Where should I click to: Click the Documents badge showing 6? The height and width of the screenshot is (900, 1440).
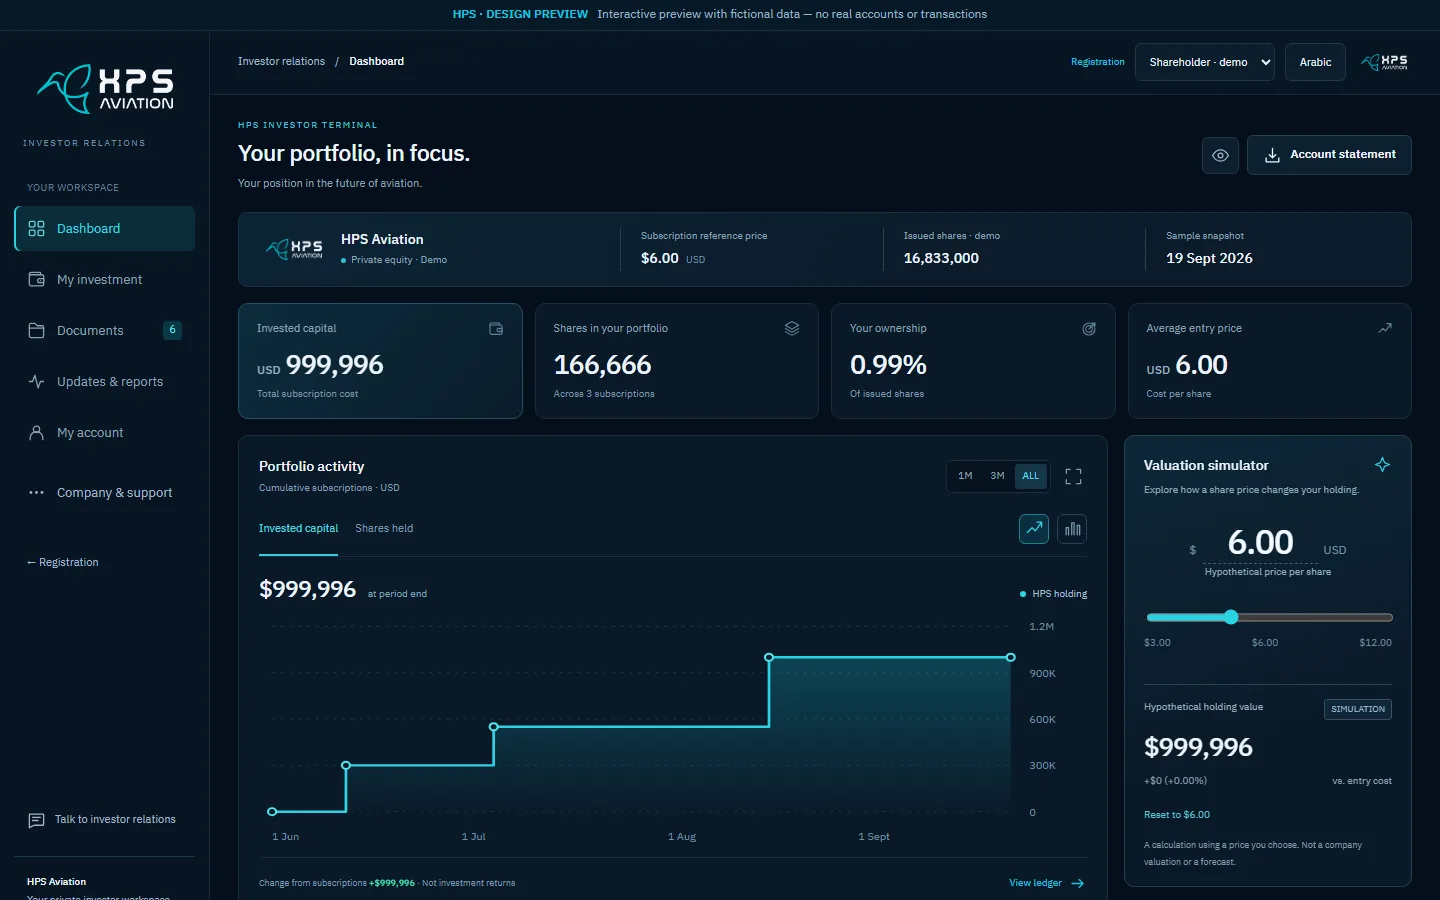(x=172, y=330)
